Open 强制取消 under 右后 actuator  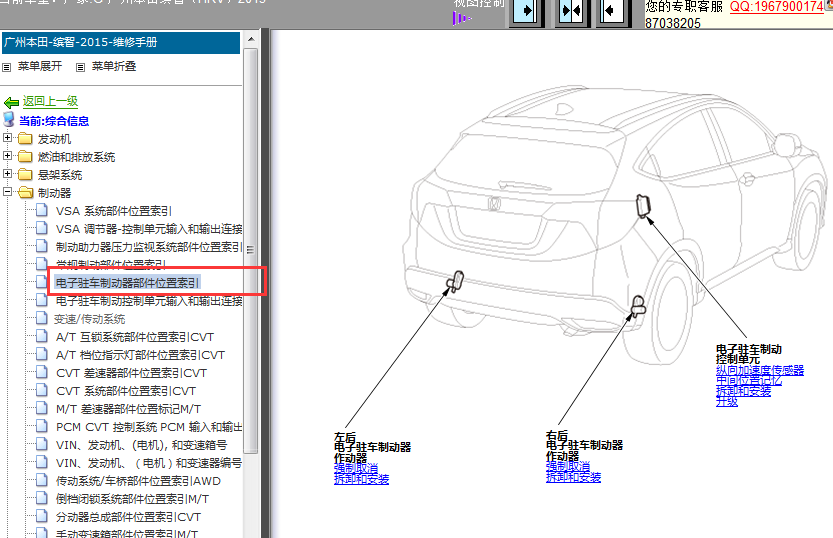click(x=568, y=467)
